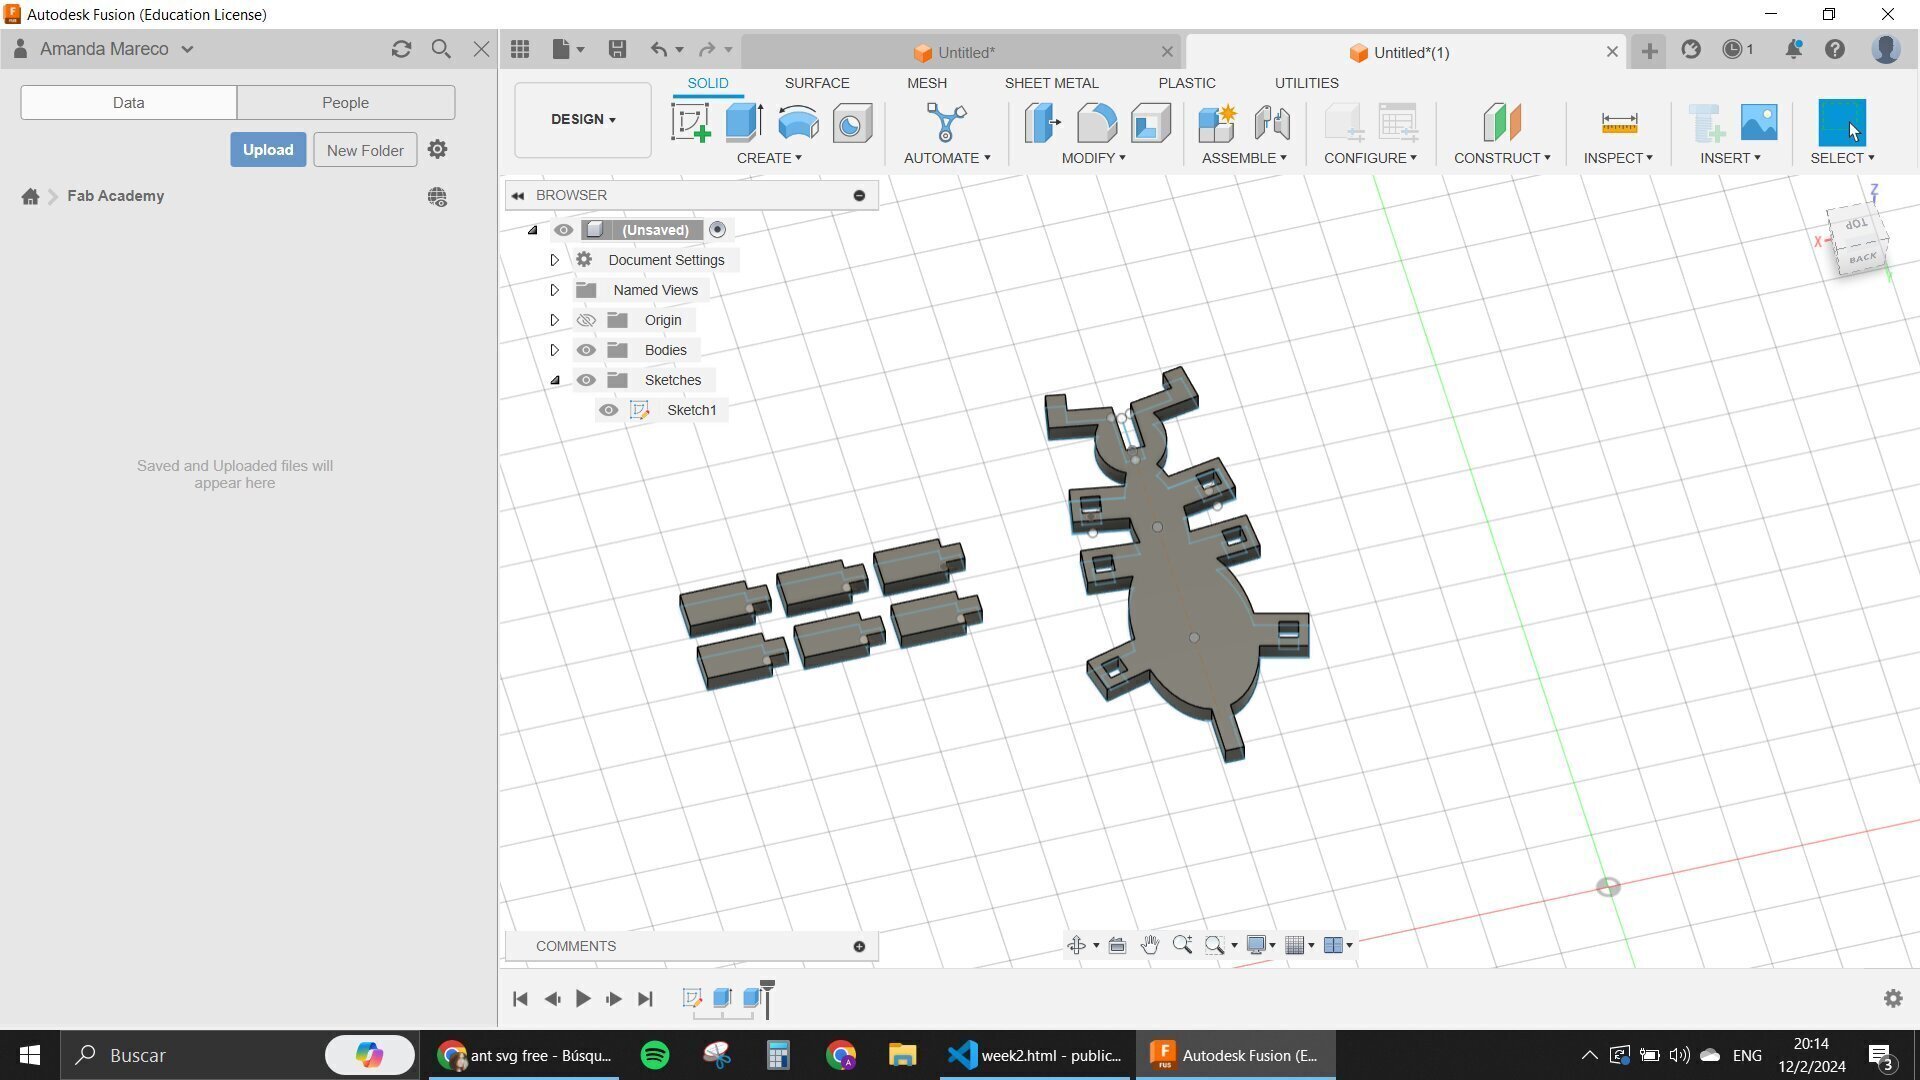1920x1080 pixels.
Task: Switch to the MESH tab
Action: coord(927,83)
